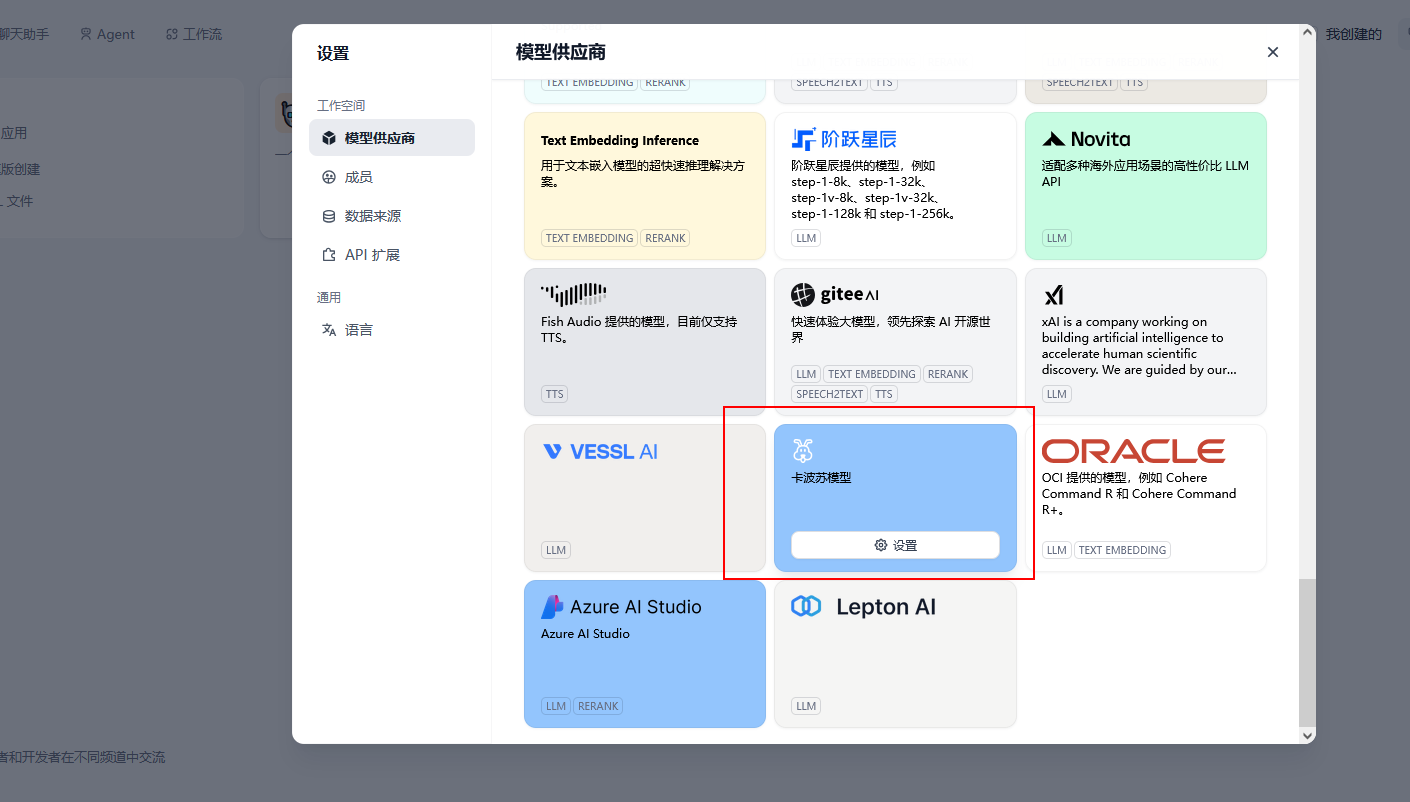The width and height of the screenshot is (1410, 802).
Task: Open the 语言 settings section
Action: click(391, 330)
